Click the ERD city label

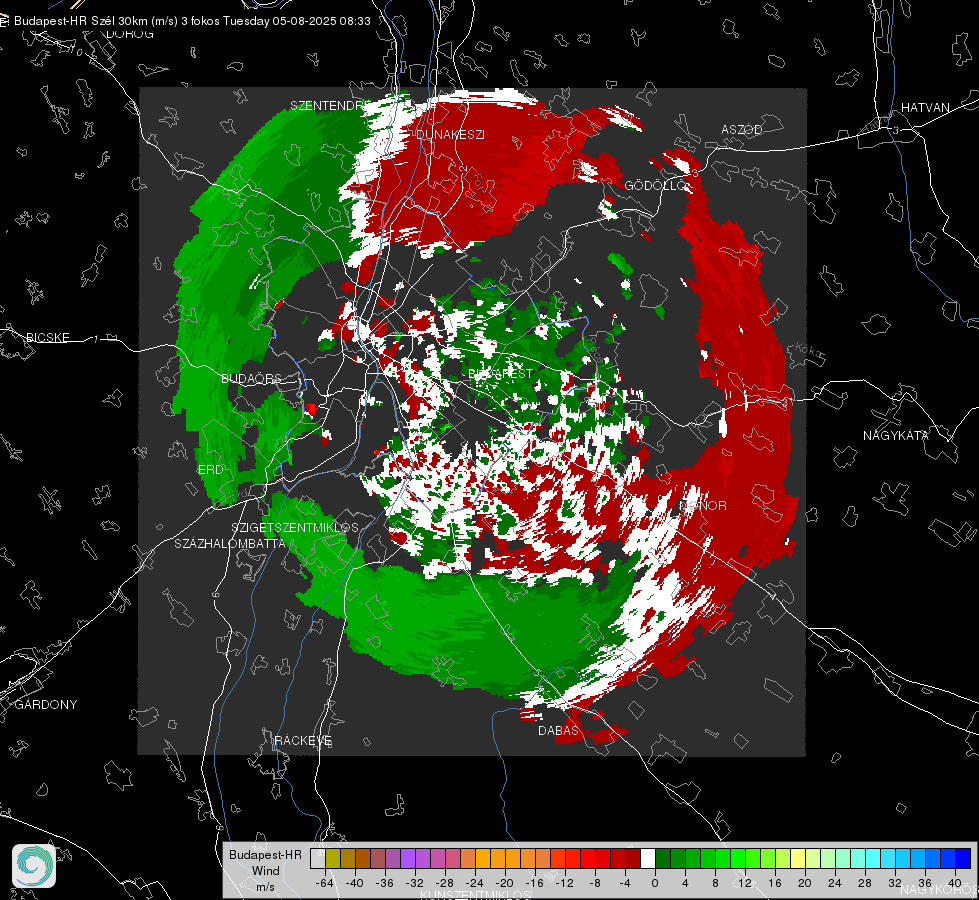[211, 470]
